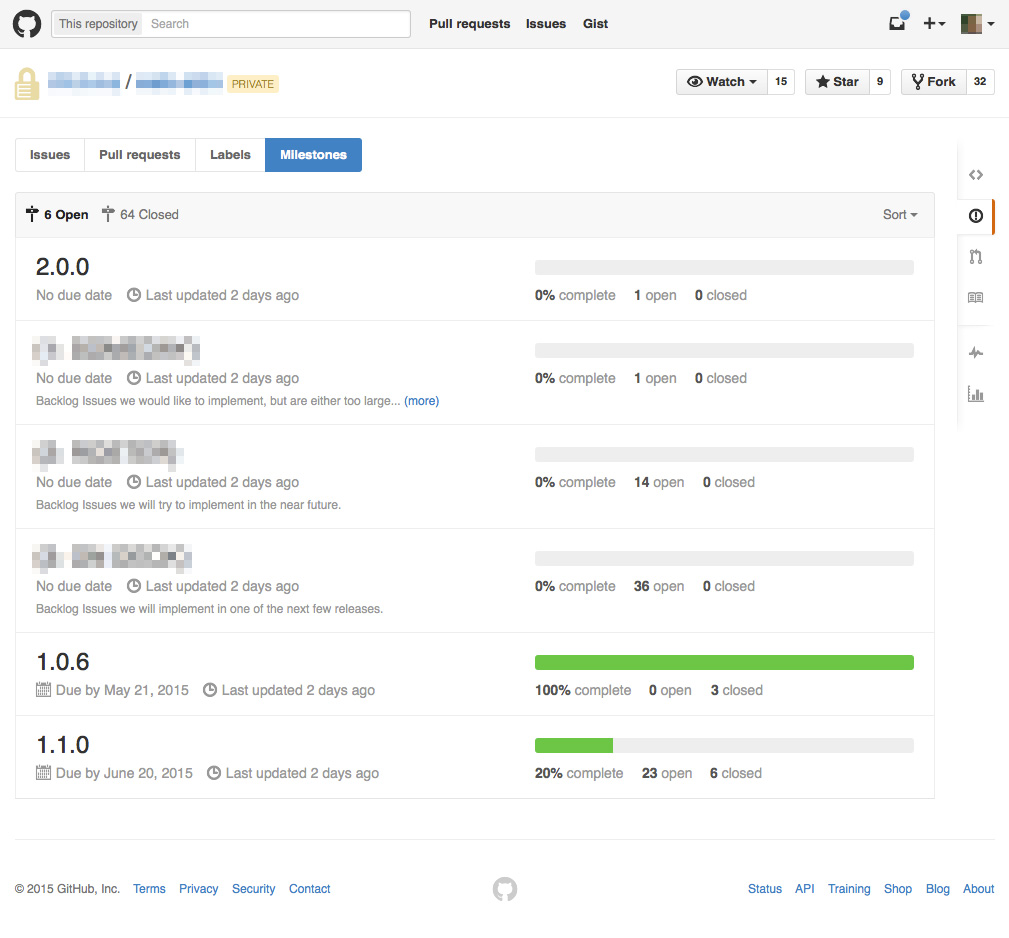Select the Issues icon in right sidebar

(x=976, y=216)
